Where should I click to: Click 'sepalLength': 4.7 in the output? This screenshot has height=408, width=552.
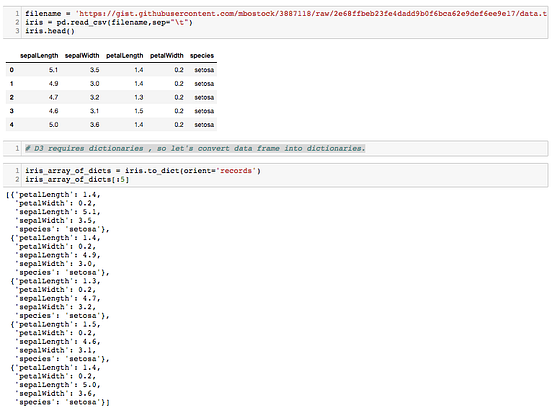coord(58,299)
